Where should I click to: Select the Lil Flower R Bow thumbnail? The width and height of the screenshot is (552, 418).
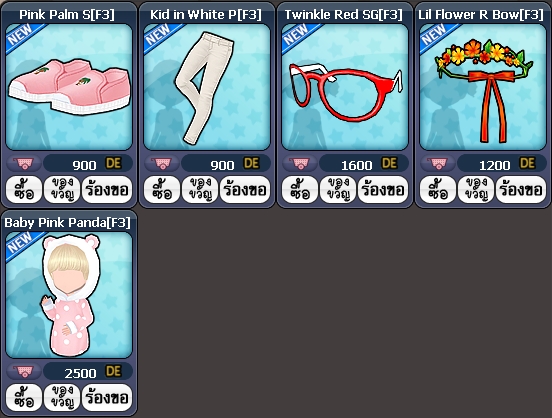(x=483, y=87)
